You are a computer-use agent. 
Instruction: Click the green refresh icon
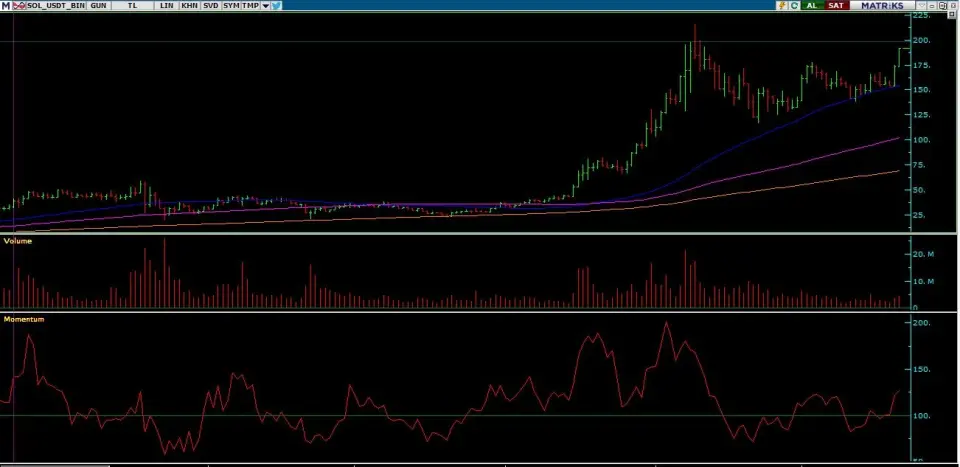(x=794, y=6)
